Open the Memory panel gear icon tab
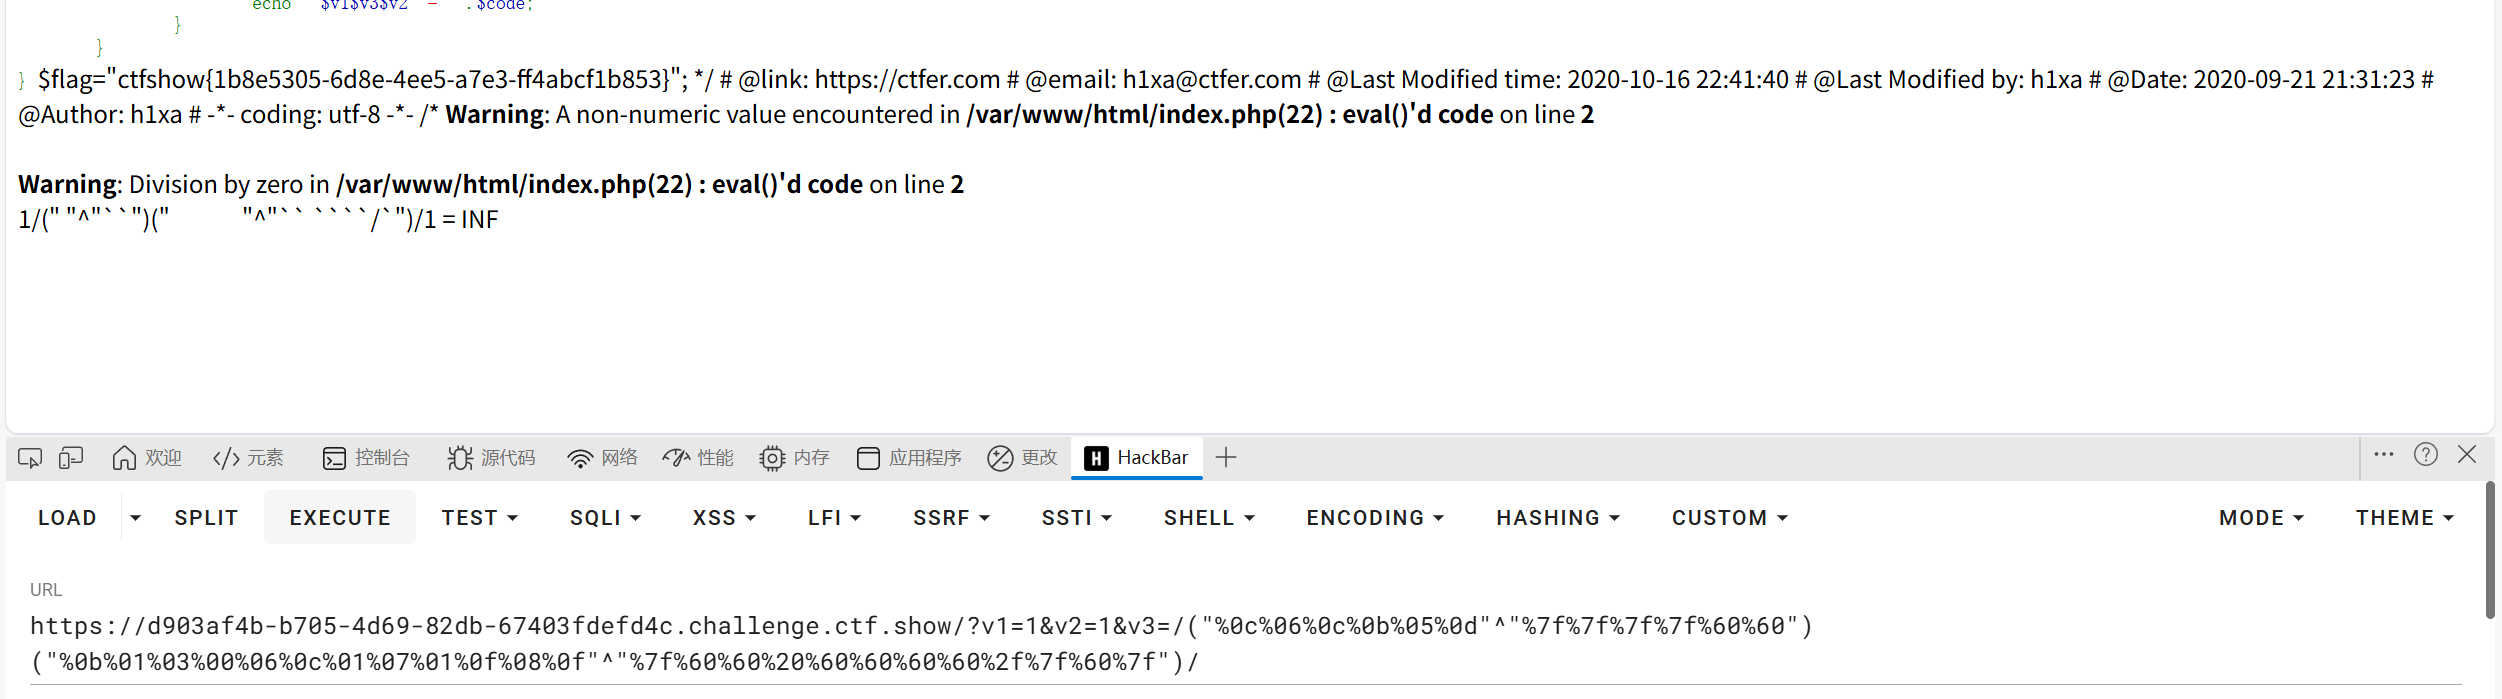The image size is (2502, 699). (x=794, y=458)
